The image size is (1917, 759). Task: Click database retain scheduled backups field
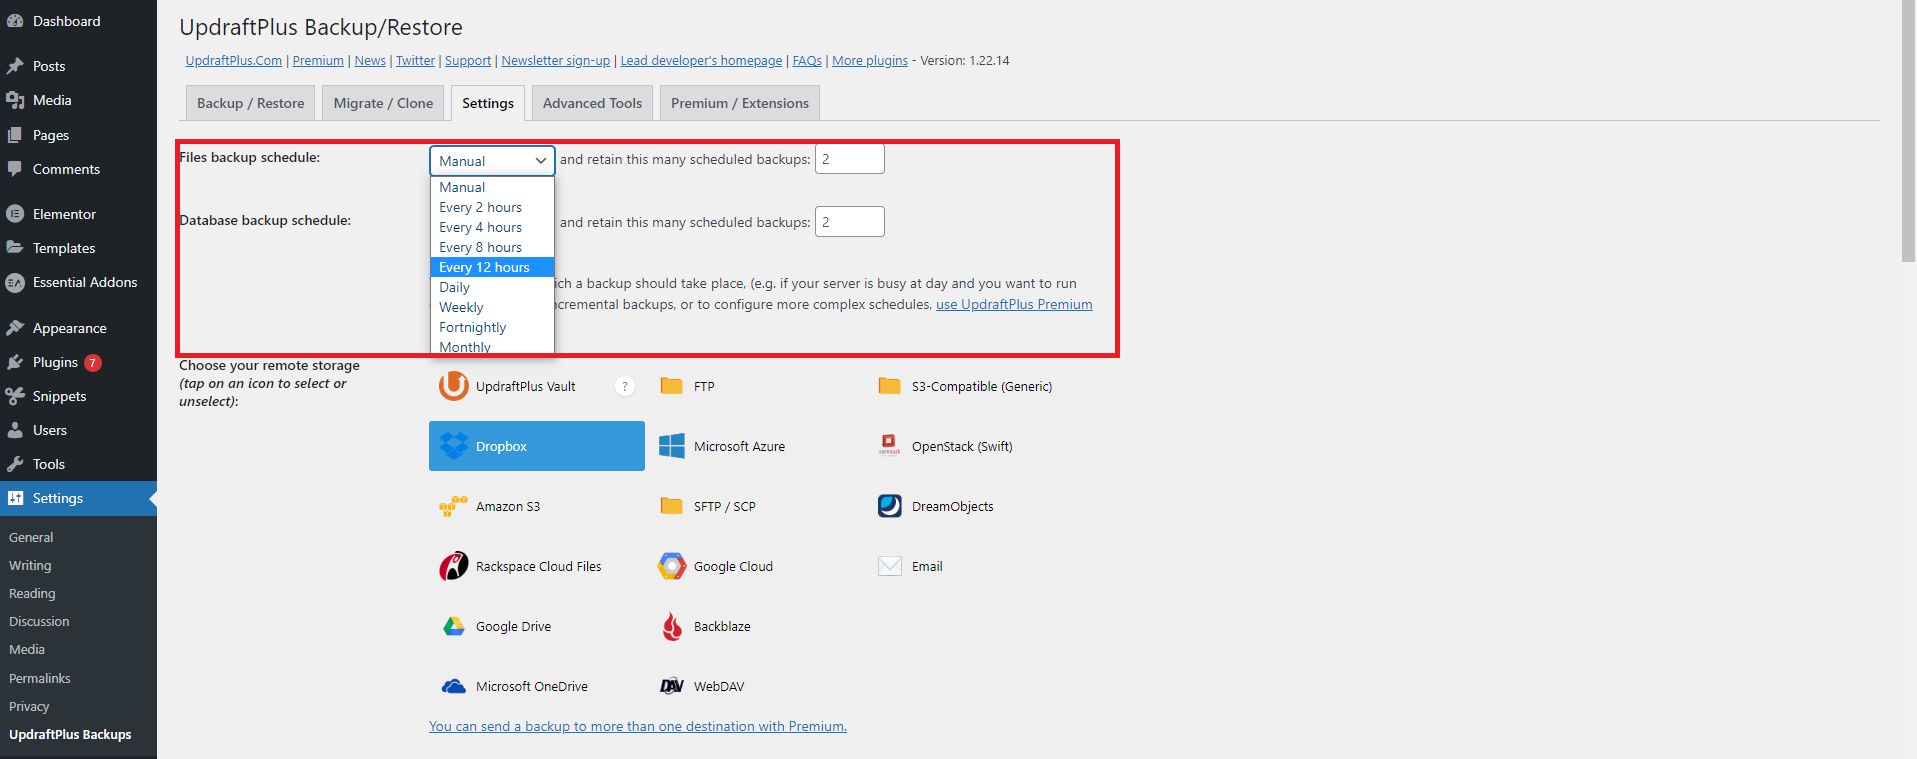click(850, 222)
